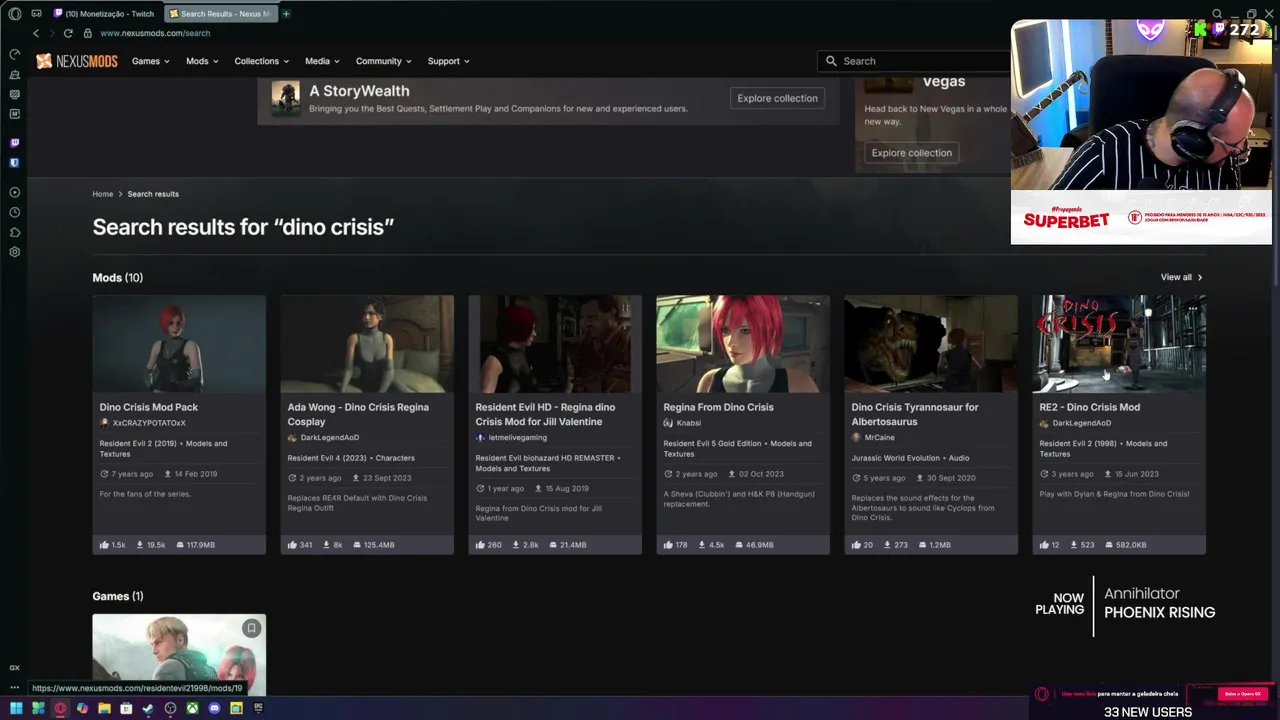Click the Regina From Dino Crisis thumbnail

pos(743,344)
